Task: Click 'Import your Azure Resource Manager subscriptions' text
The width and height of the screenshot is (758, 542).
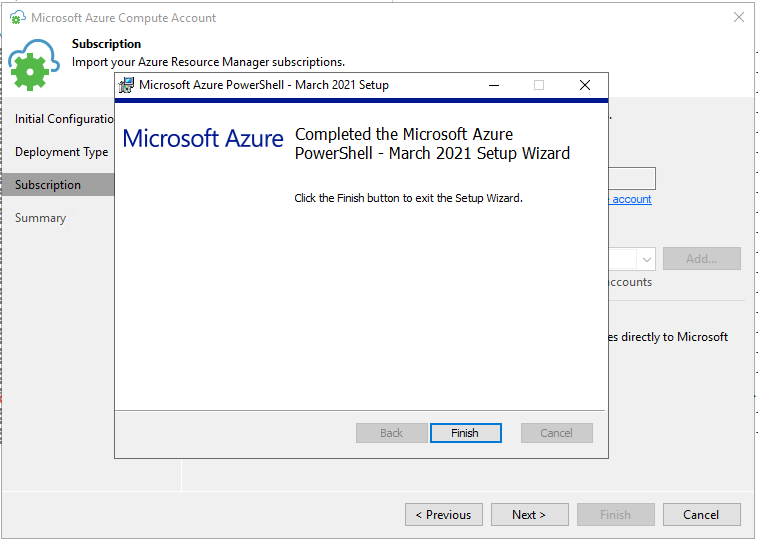Action: coord(208,62)
